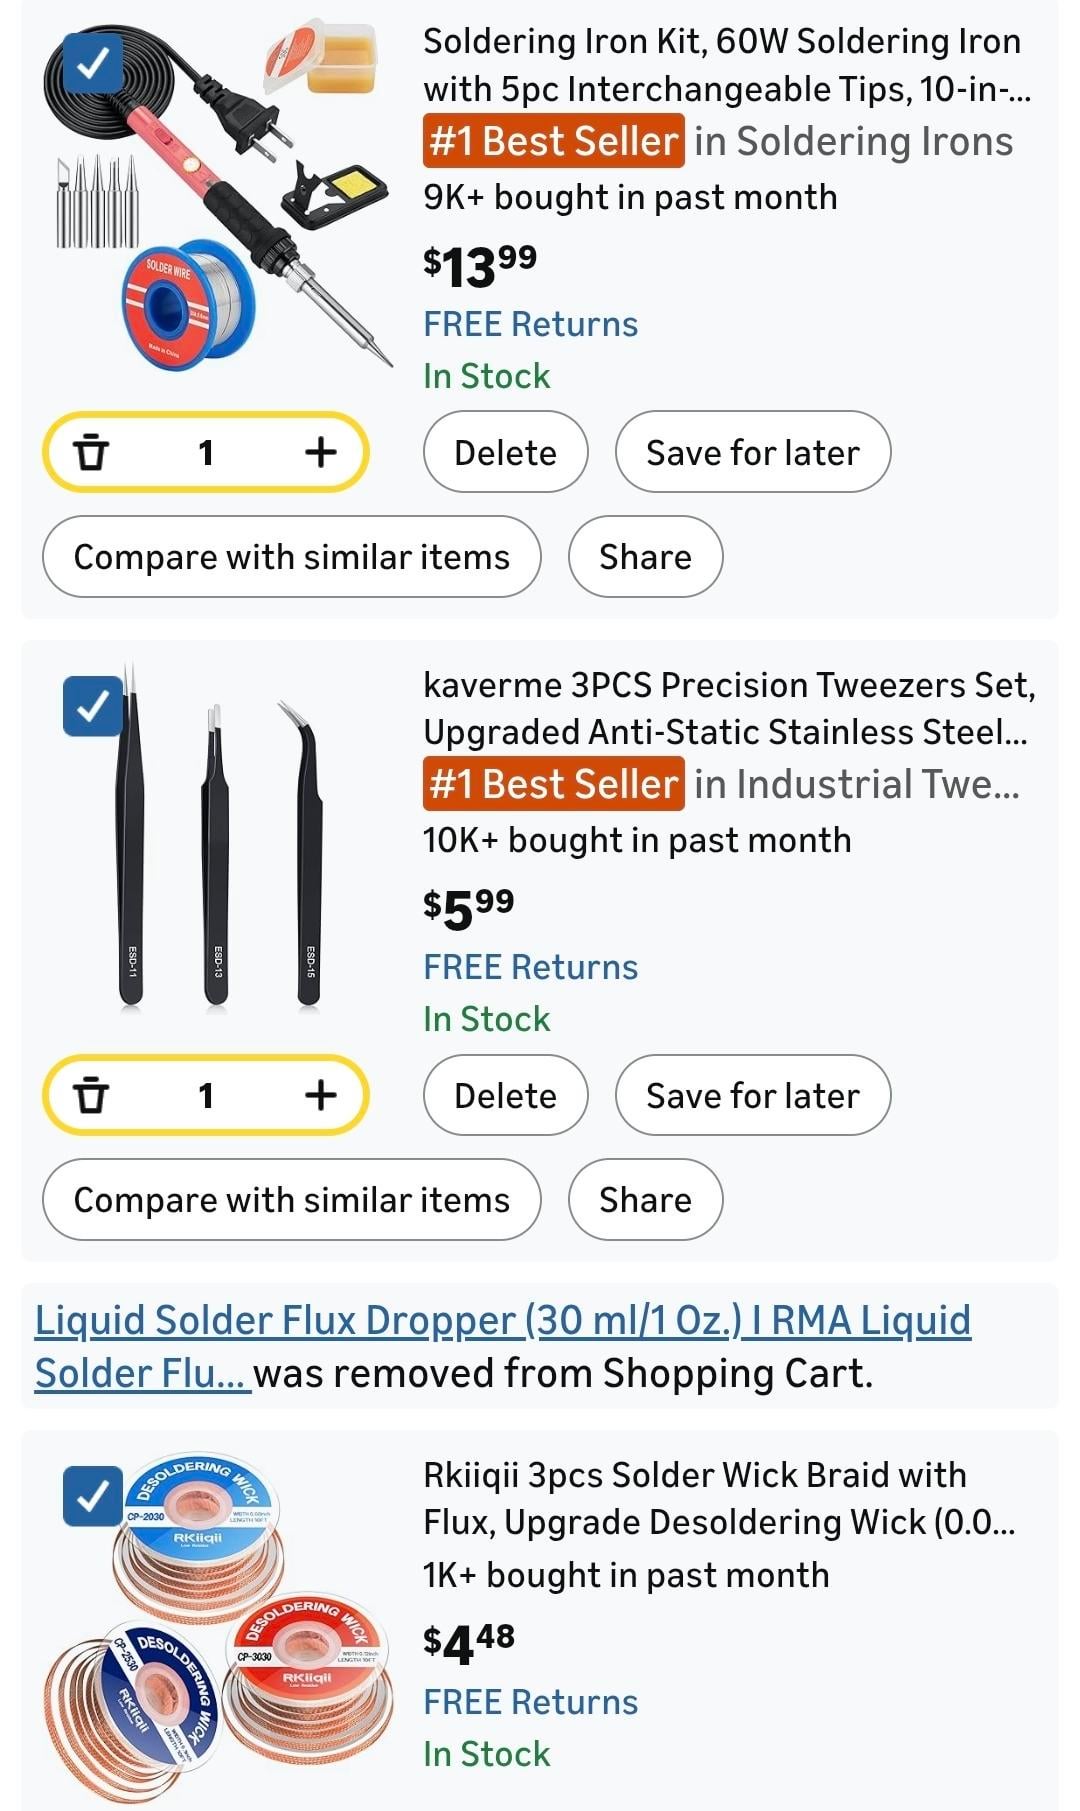This screenshot has width=1080, height=1811.
Task: Delete the Precision Tweezers Set from cart
Action: 505,1096
